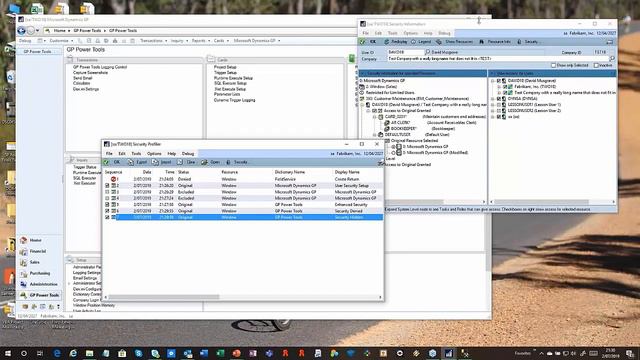Open Resource Info in Security Information toolbar
The height and width of the screenshot is (360, 640).
pos(495,42)
